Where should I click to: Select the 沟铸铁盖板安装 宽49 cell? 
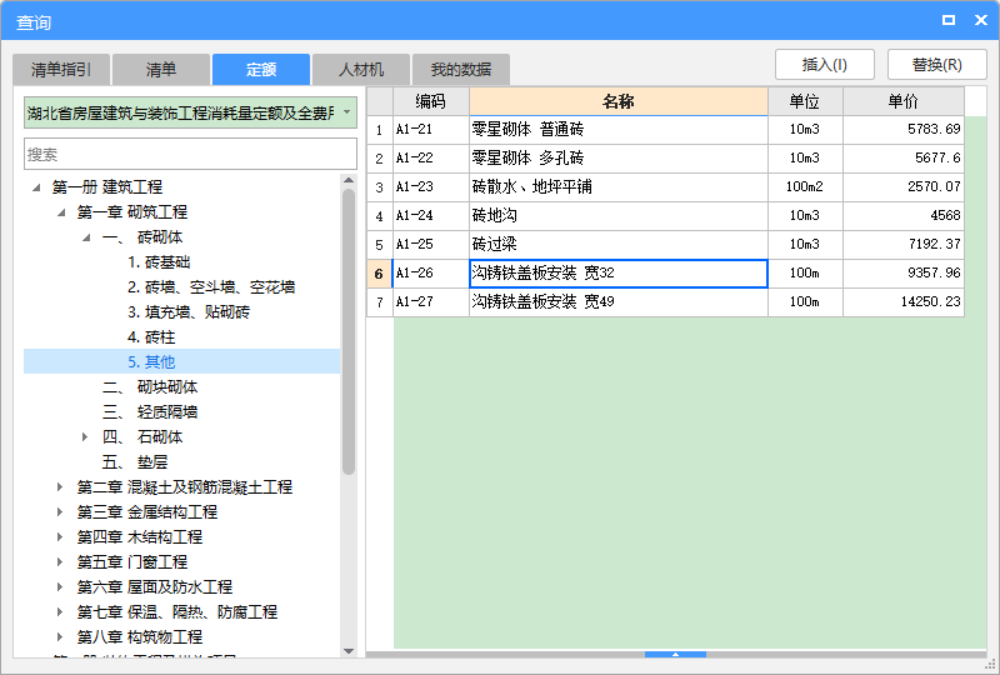pyautogui.click(x=618, y=302)
